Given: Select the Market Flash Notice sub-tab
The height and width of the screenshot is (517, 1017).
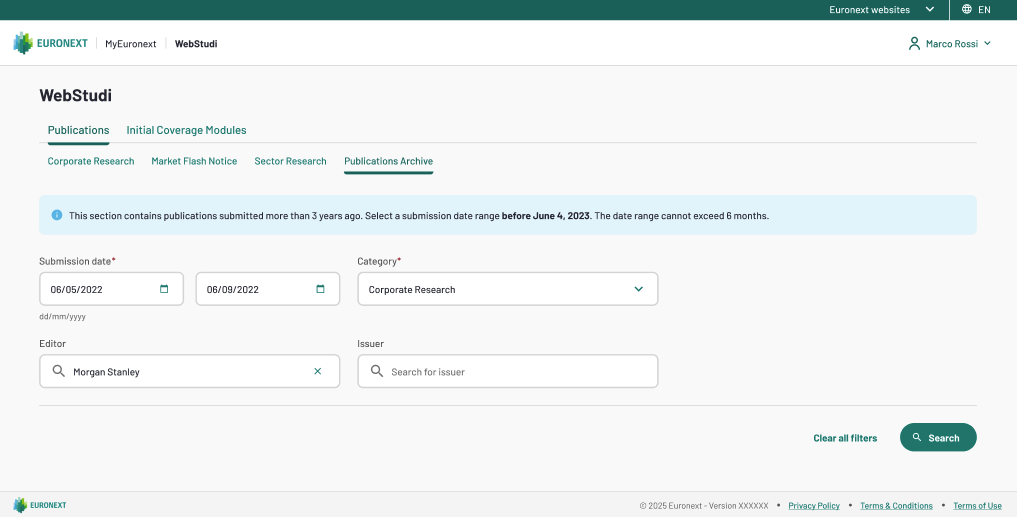Looking at the screenshot, I should 194,161.
